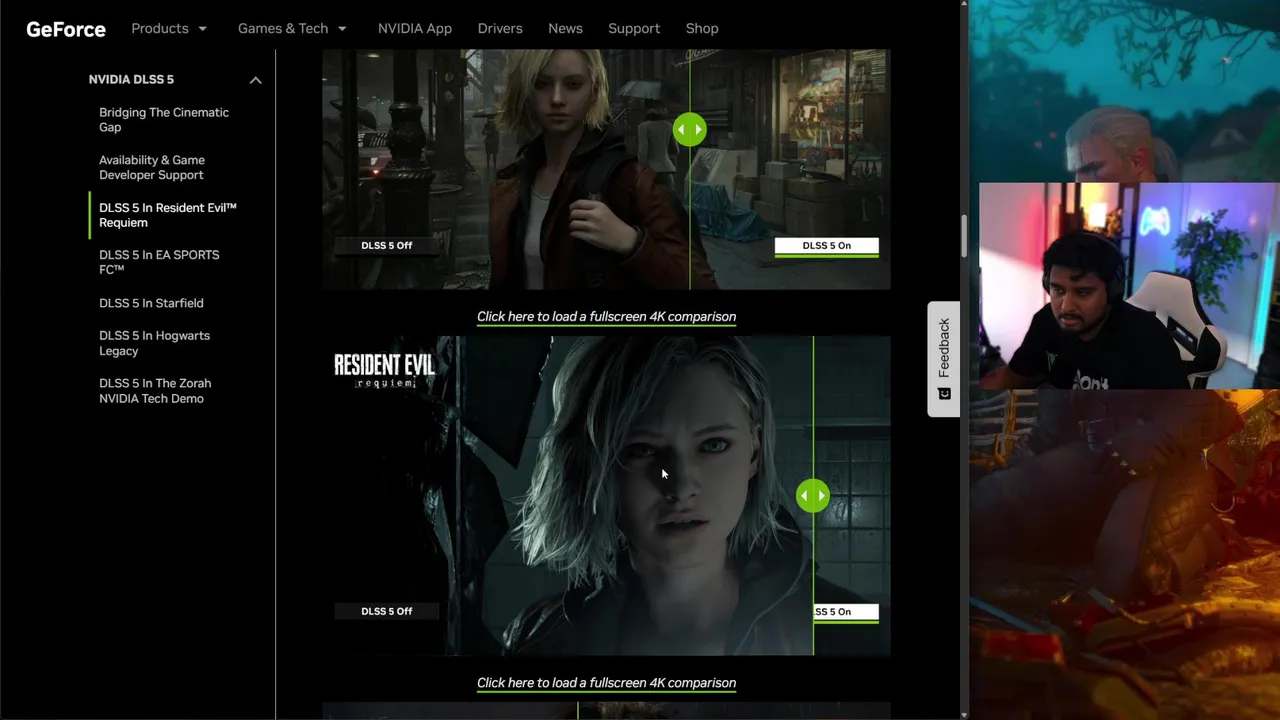Viewport: 1280px width, 720px height.
Task: Select DLSS 5 Off label in lower comparison
Action: pos(387,611)
